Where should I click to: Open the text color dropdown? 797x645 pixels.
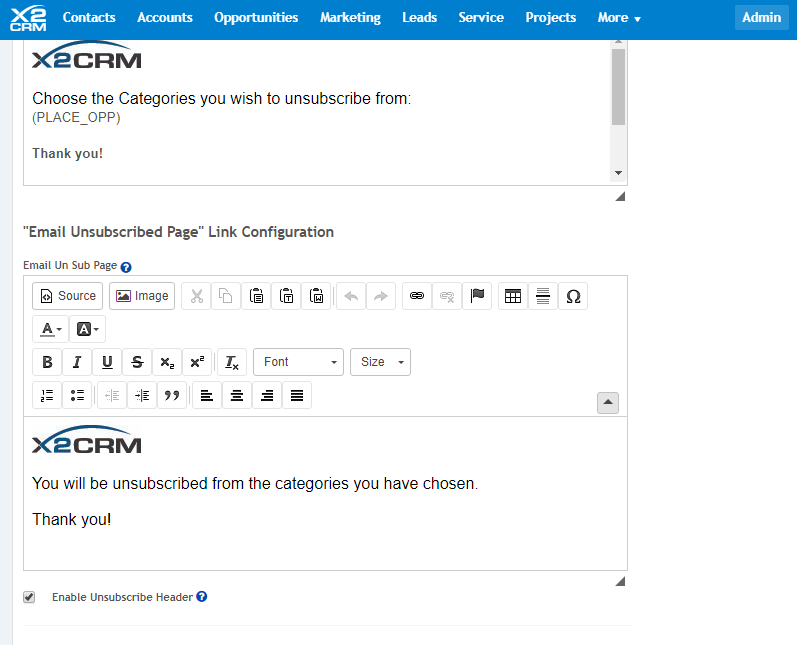(x=50, y=329)
